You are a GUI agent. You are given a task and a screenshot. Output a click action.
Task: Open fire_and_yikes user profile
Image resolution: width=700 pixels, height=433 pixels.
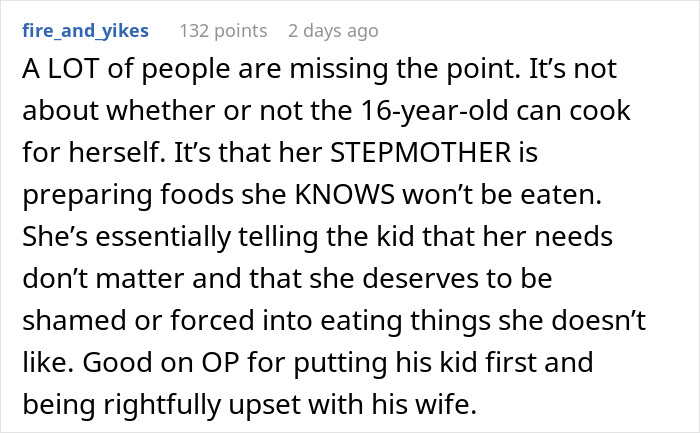pyautogui.click(x=84, y=31)
